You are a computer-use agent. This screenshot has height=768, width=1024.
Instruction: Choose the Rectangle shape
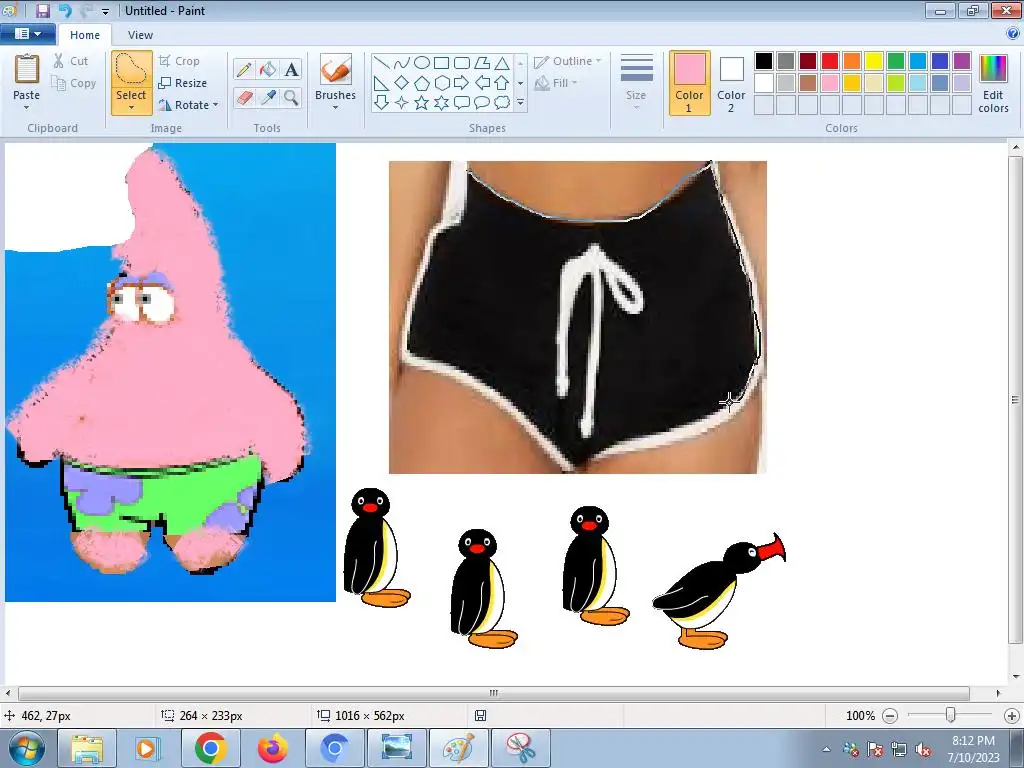click(x=441, y=63)
